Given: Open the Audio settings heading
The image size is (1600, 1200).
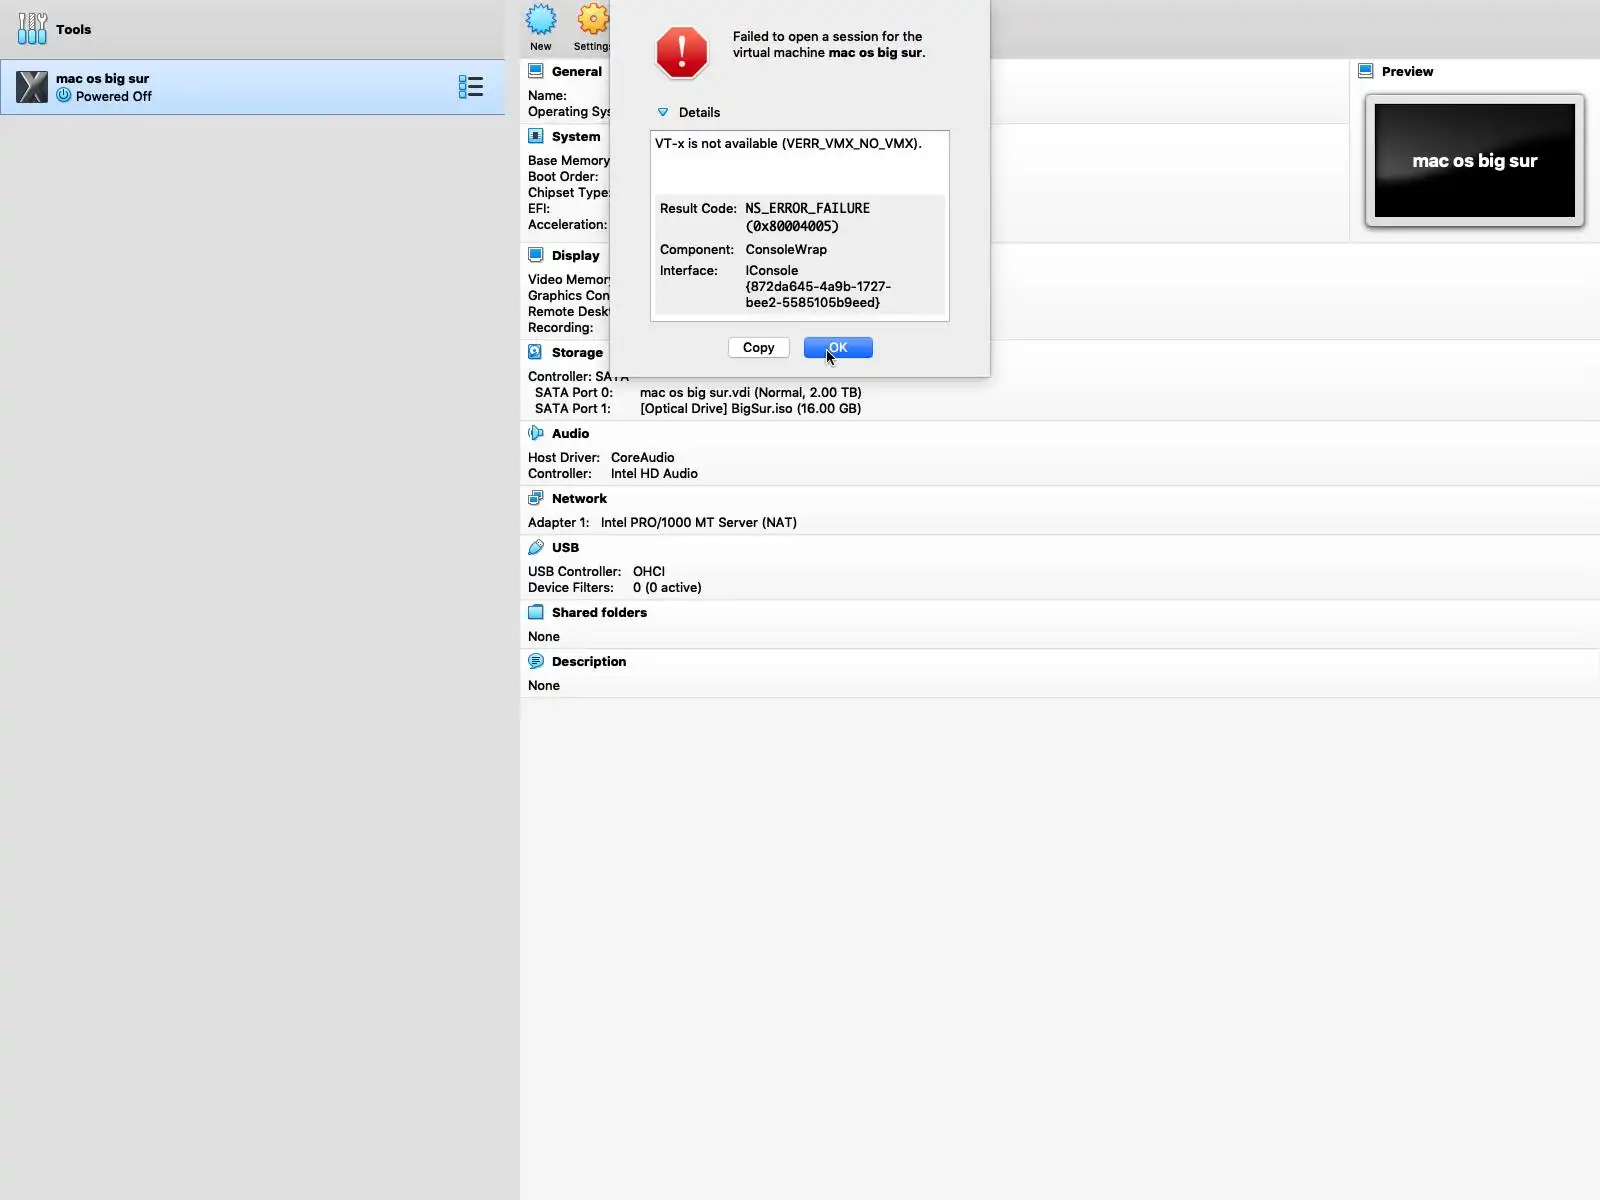Looking at the screenshot, I should (x=570, y=433).
